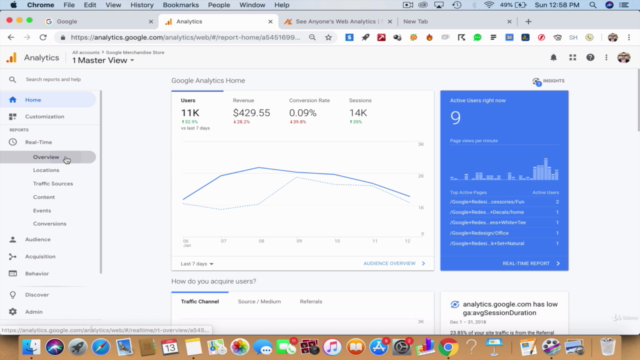Open the Google apps grid icon
The image size is (640, 360).
573,58
